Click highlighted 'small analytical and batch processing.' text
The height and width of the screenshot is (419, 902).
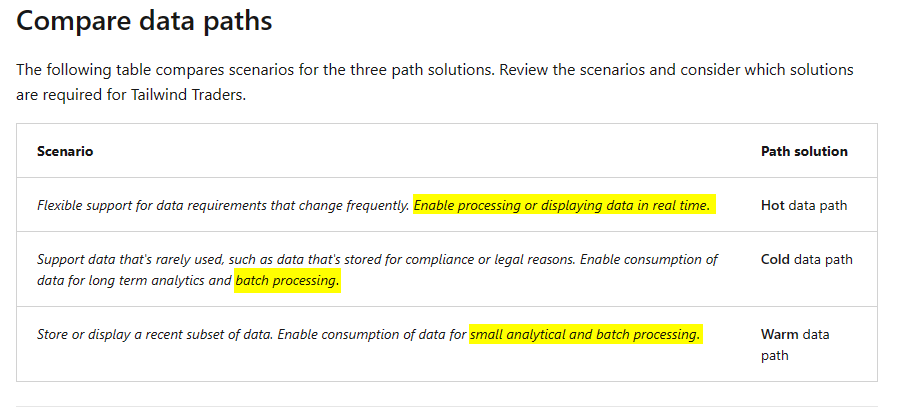pyautogui.click(x=586, y=334)
